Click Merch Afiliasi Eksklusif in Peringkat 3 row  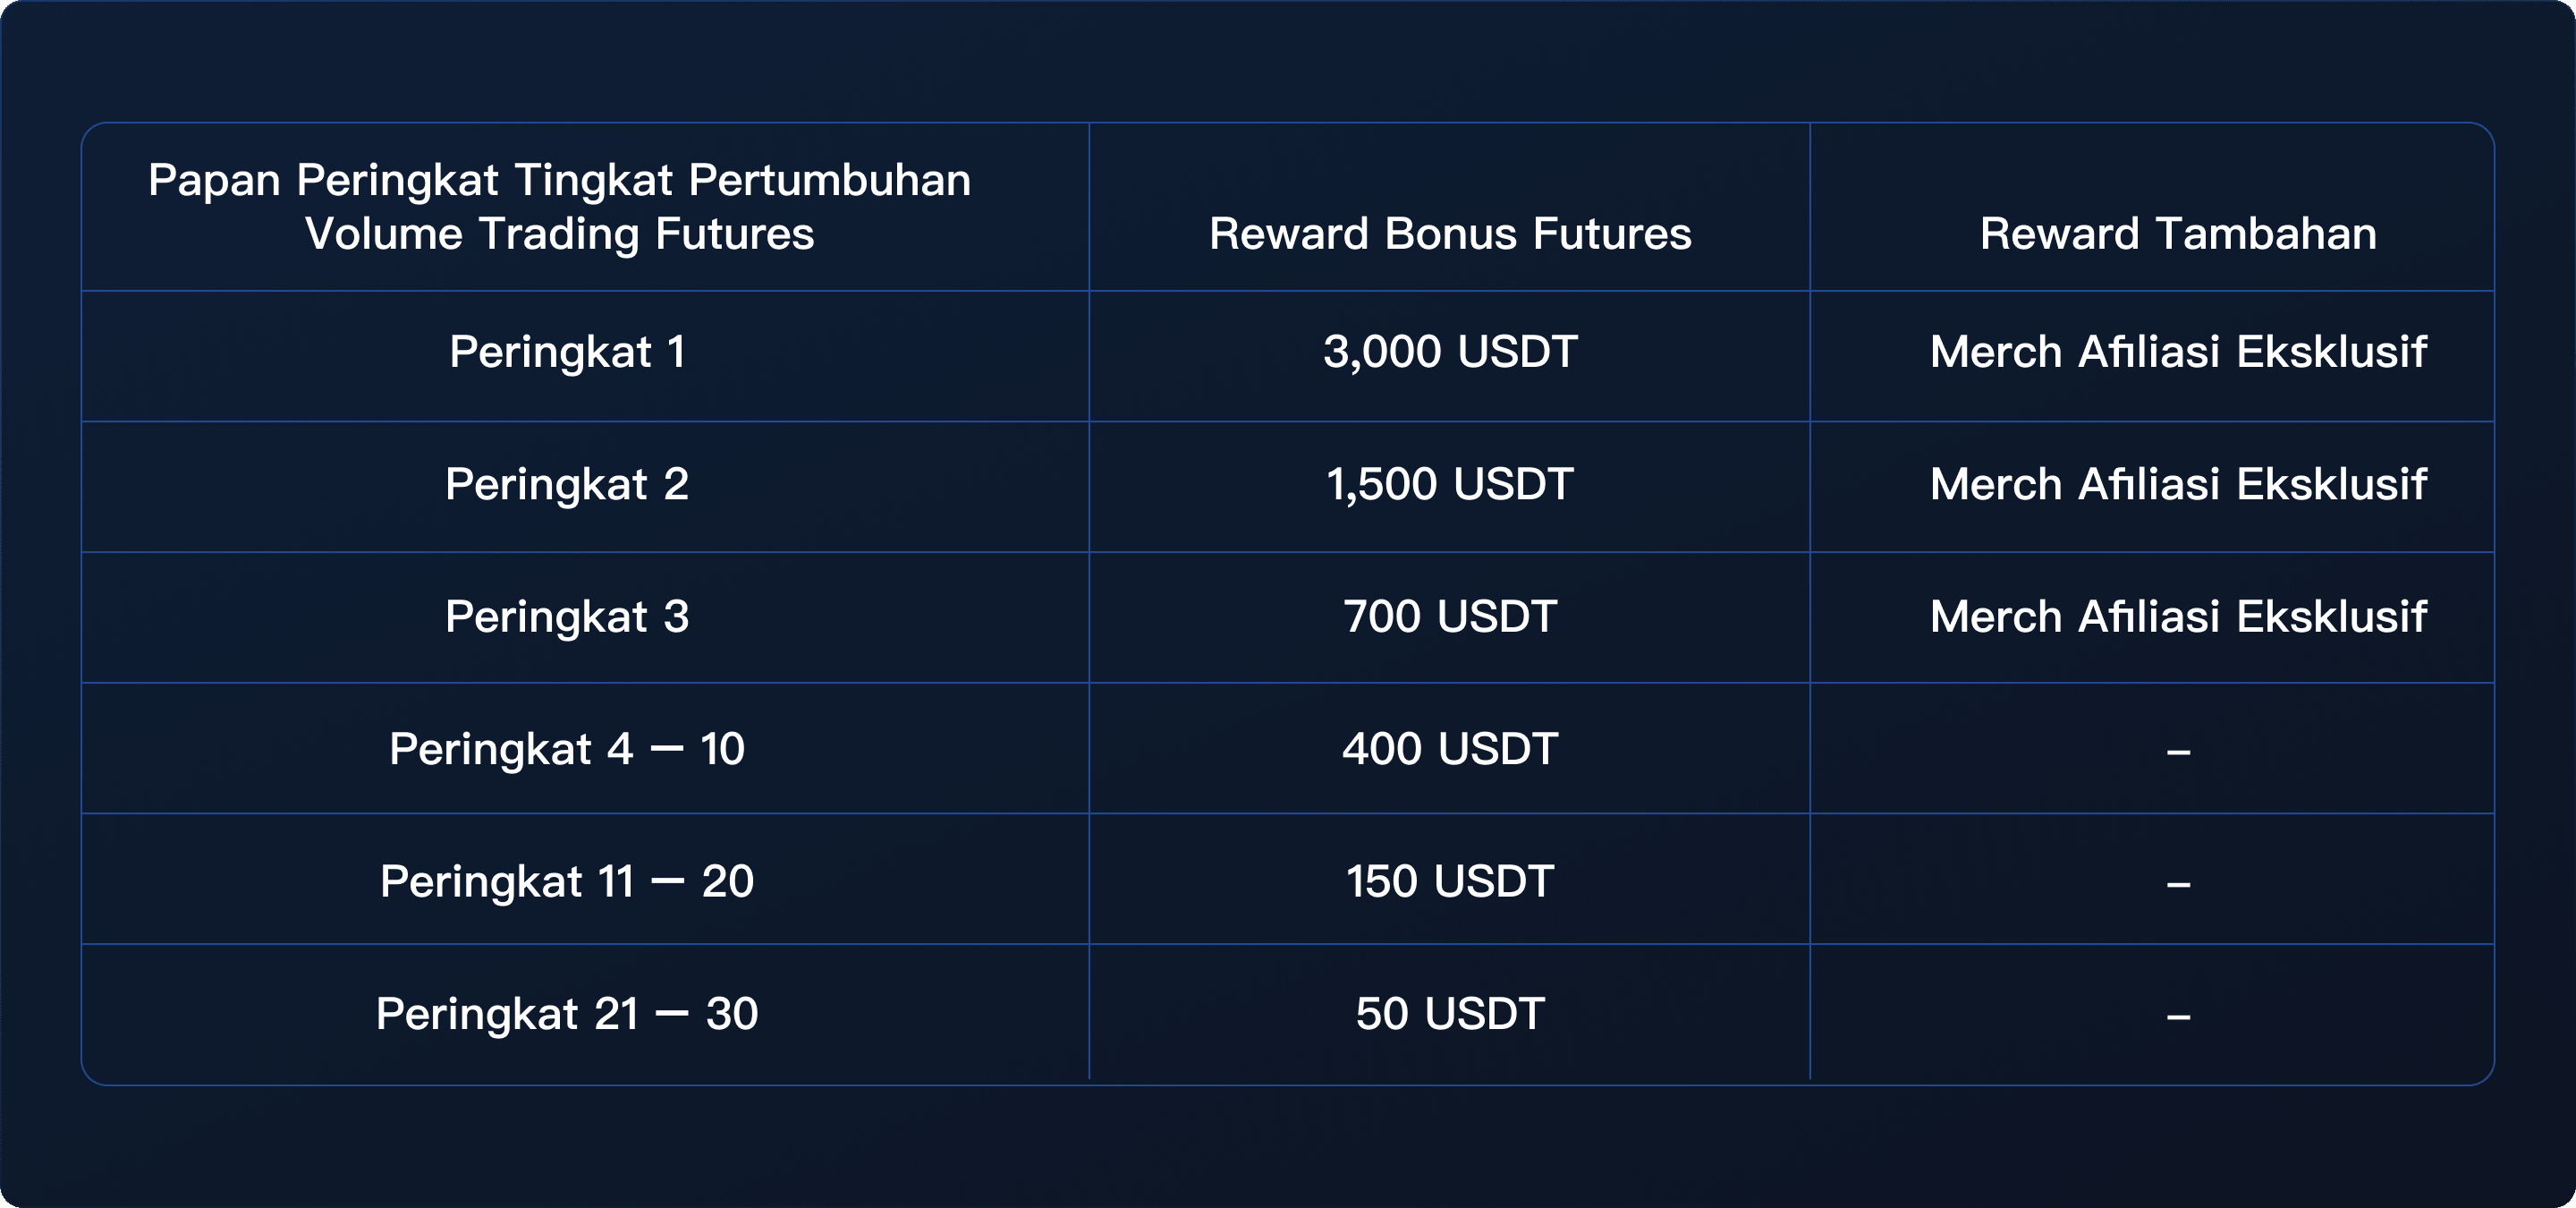[x=2178, y=617]
